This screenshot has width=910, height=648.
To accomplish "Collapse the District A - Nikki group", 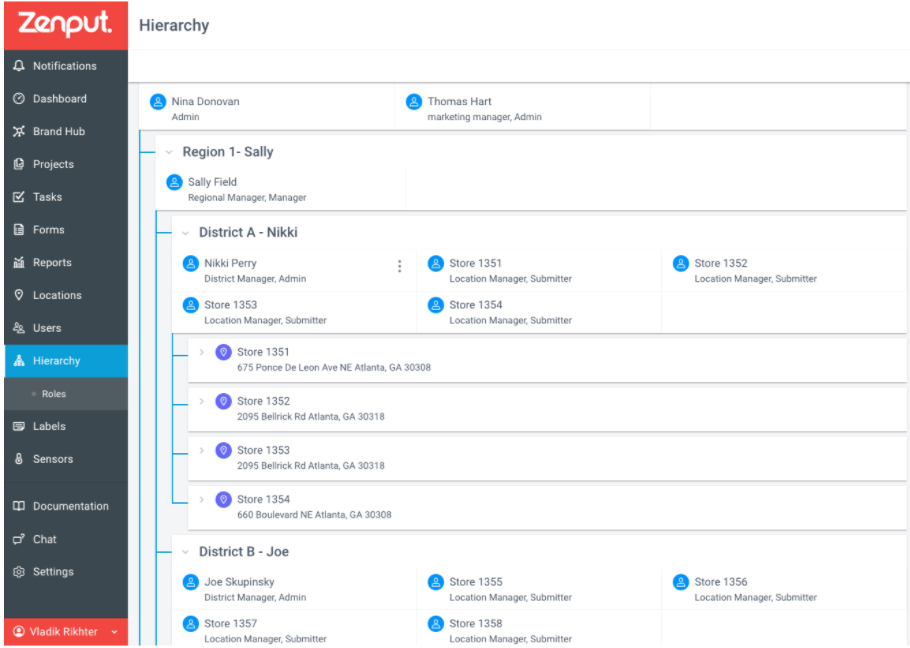I will click(185, 233).
